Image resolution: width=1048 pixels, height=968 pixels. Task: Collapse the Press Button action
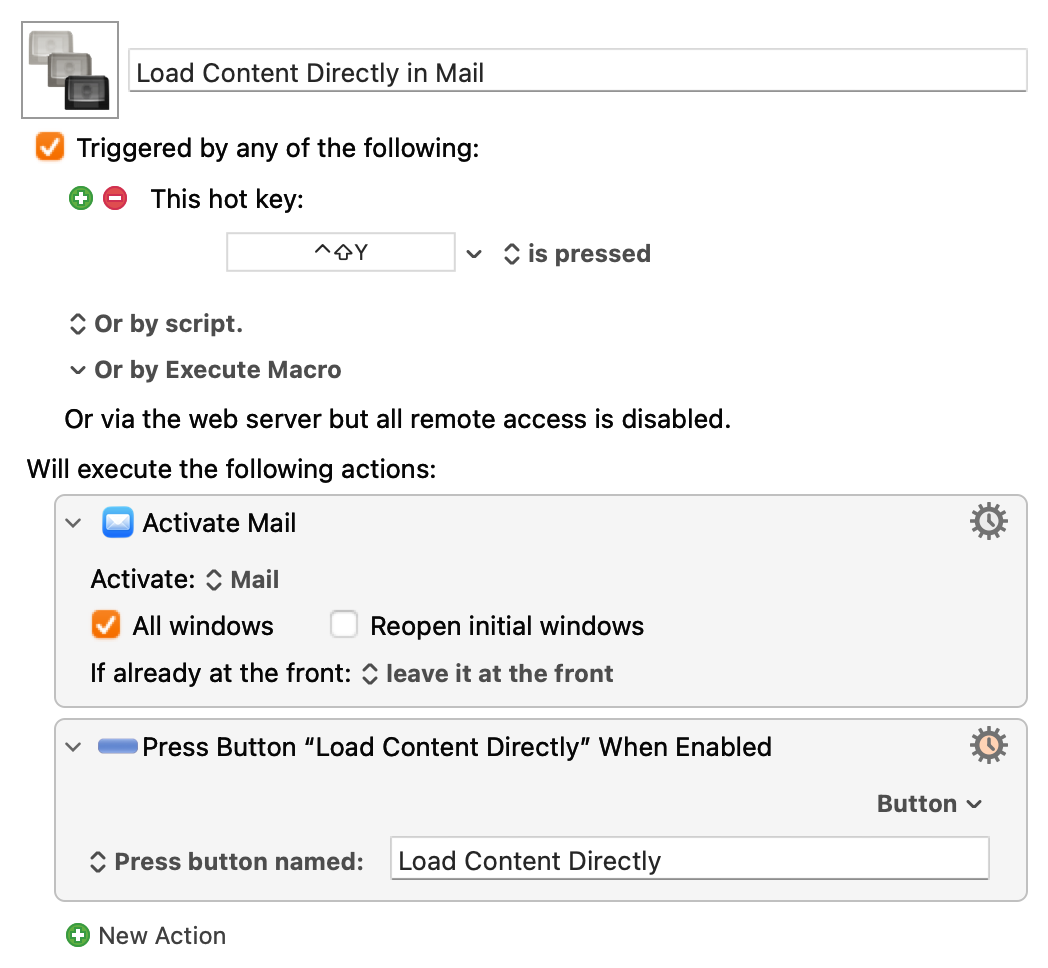73,747
